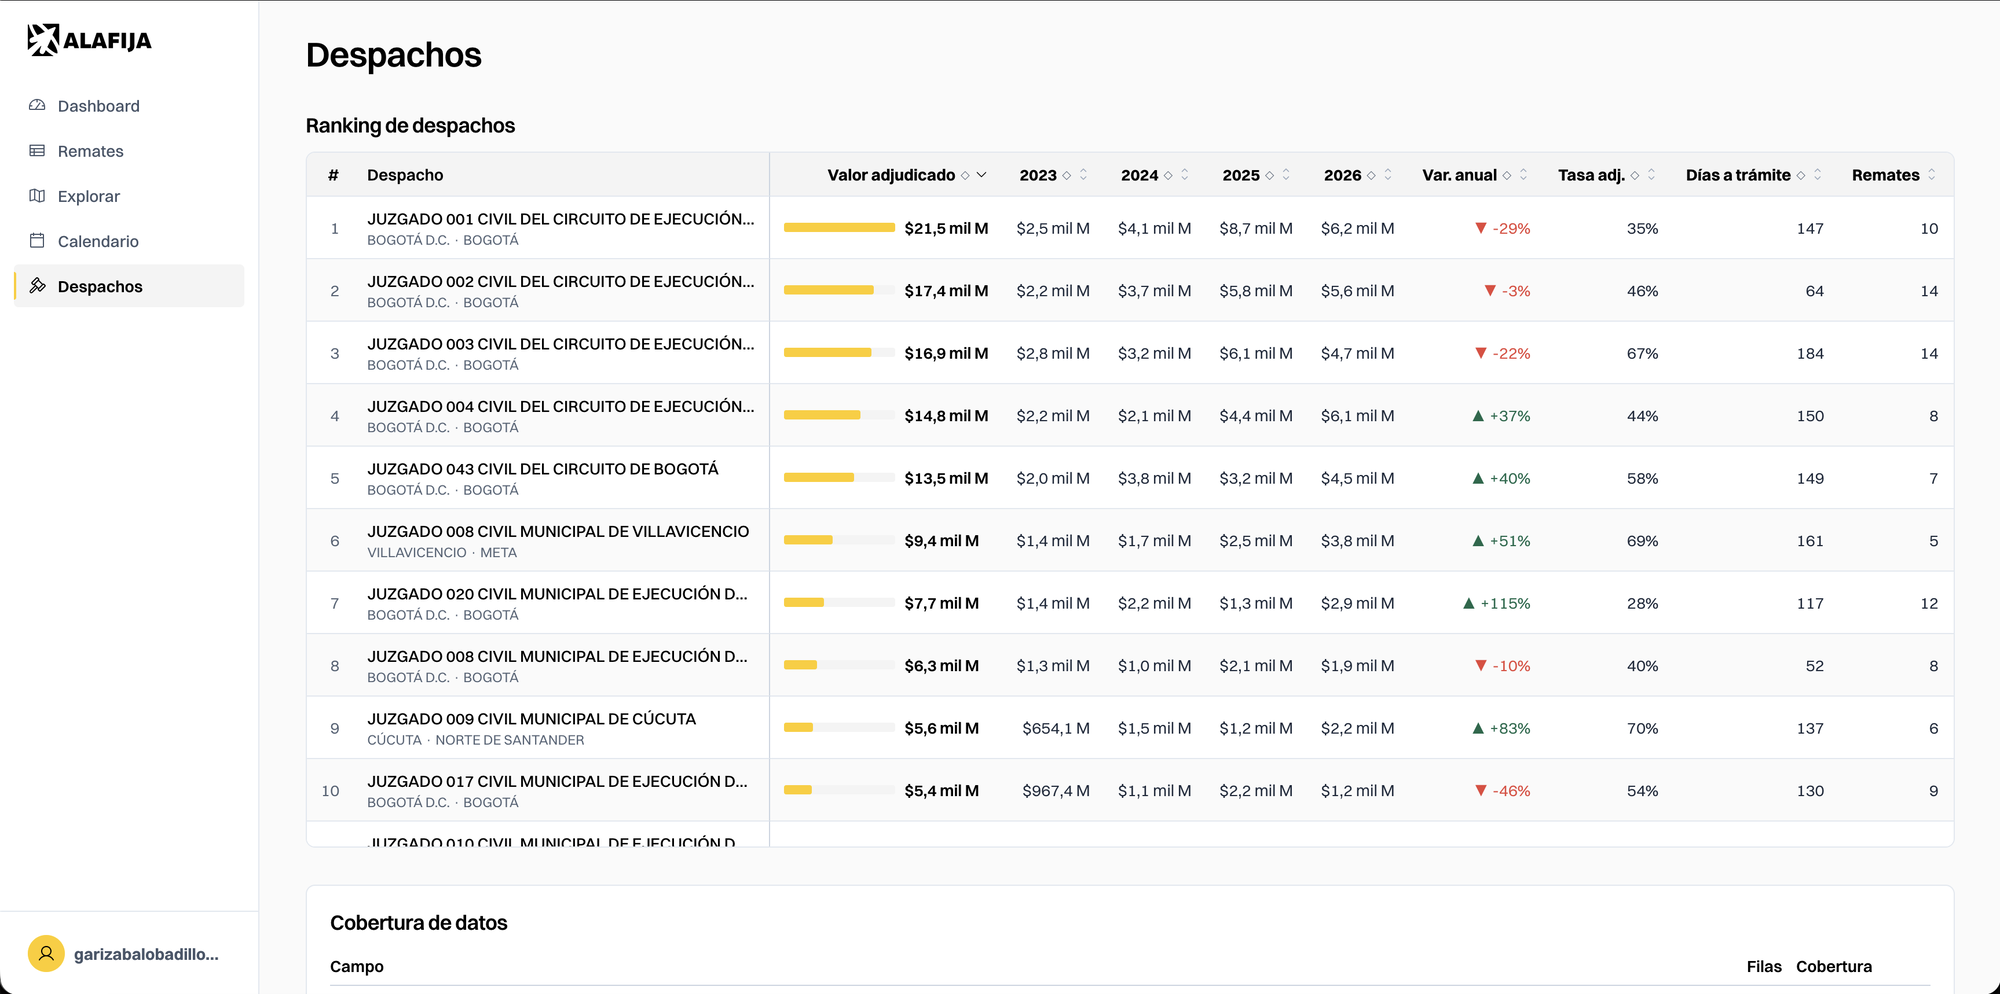Click the descending sort arrow on Valor adjudicado
The image size is (2000, 994).
pos(982,175)
